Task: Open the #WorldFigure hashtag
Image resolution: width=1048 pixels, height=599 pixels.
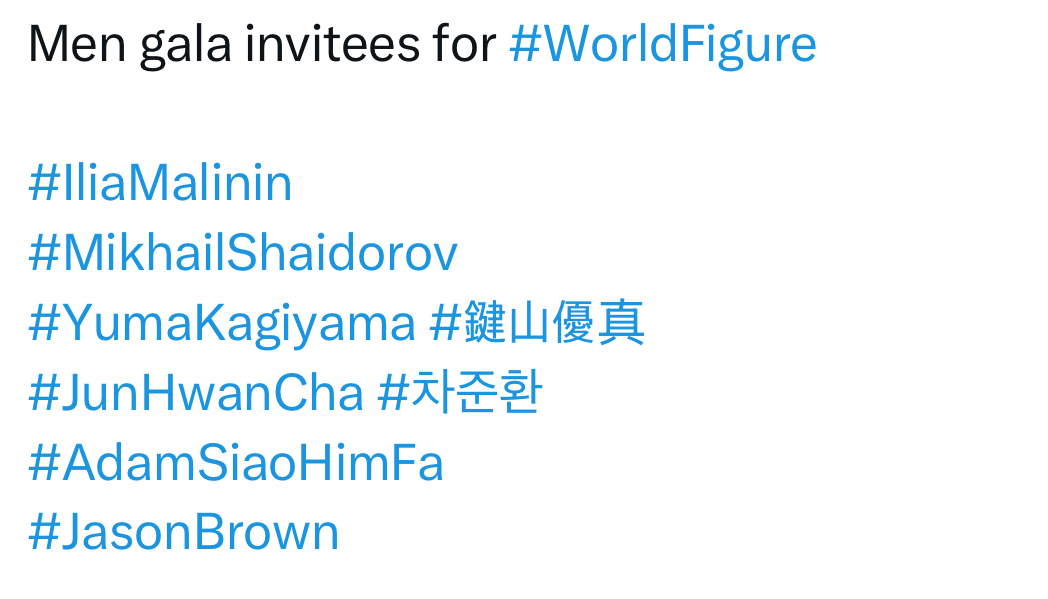Action: [662, 44]
